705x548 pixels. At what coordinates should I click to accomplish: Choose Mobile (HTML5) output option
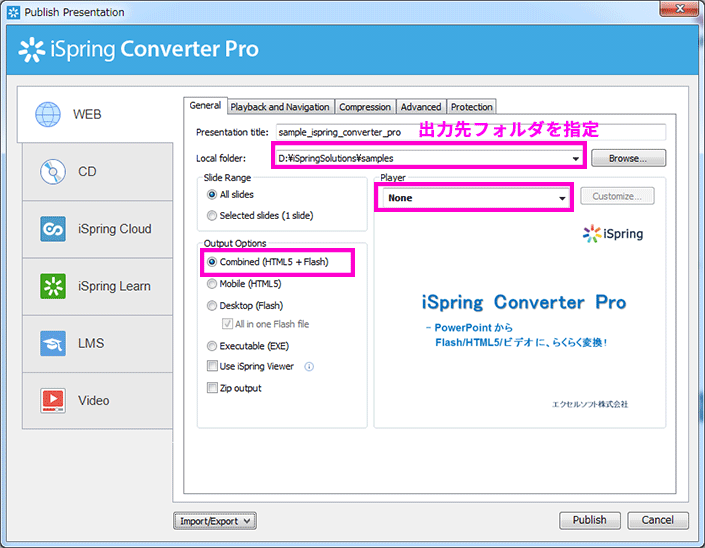tap(212, 284)
